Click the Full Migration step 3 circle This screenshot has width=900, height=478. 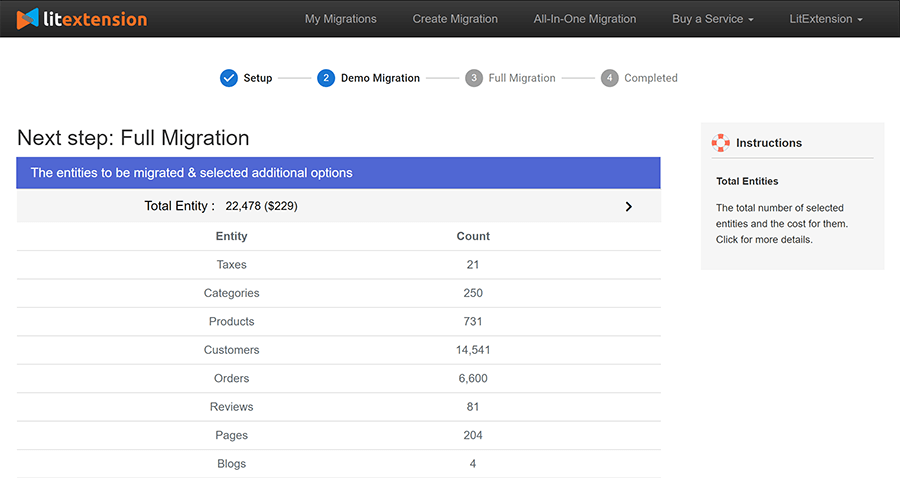point(474,78)
